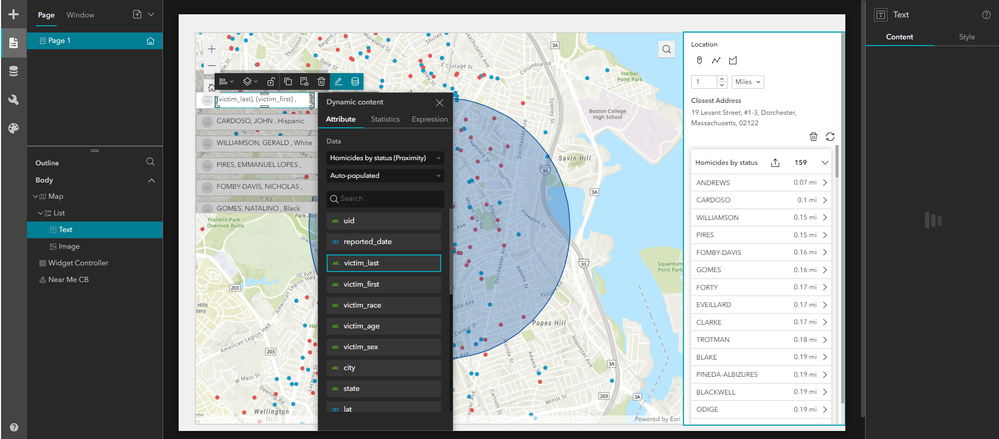Open the Miles unit dropdown

tap(747, 82)
